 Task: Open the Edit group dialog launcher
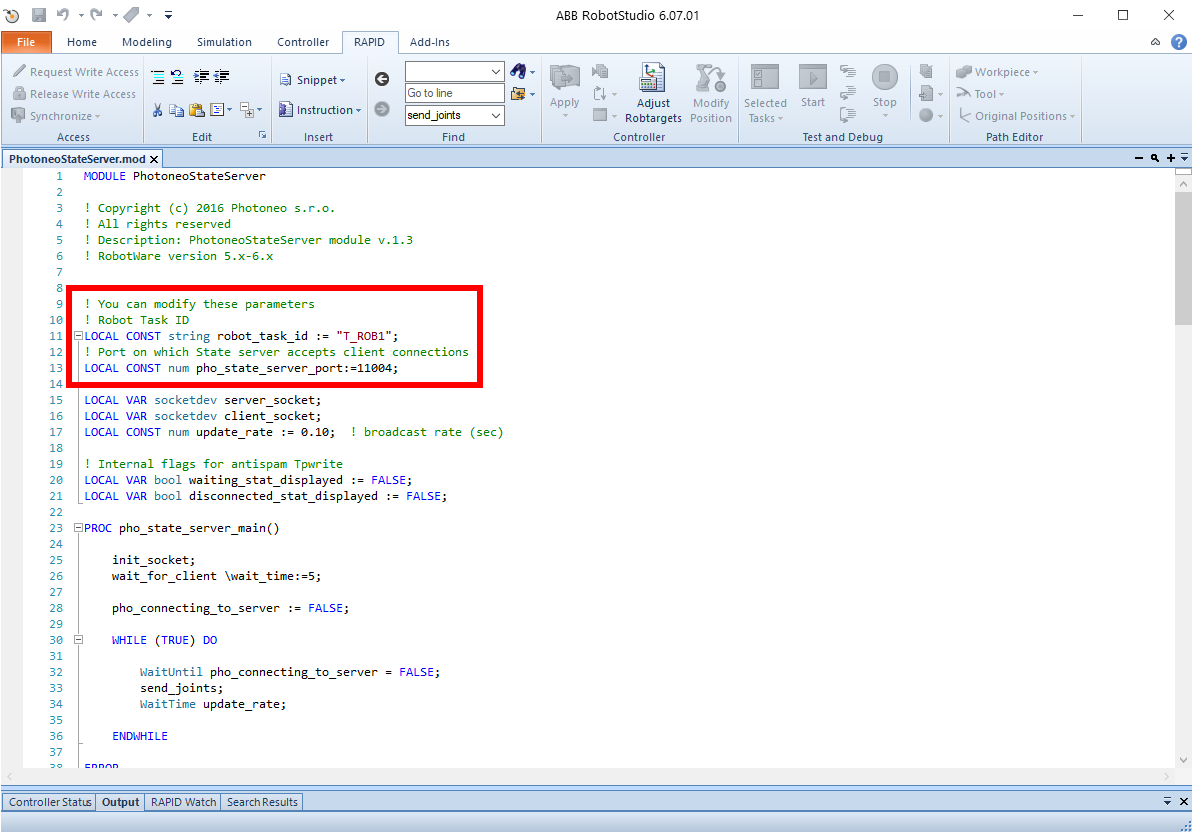[x=262, y=135]
